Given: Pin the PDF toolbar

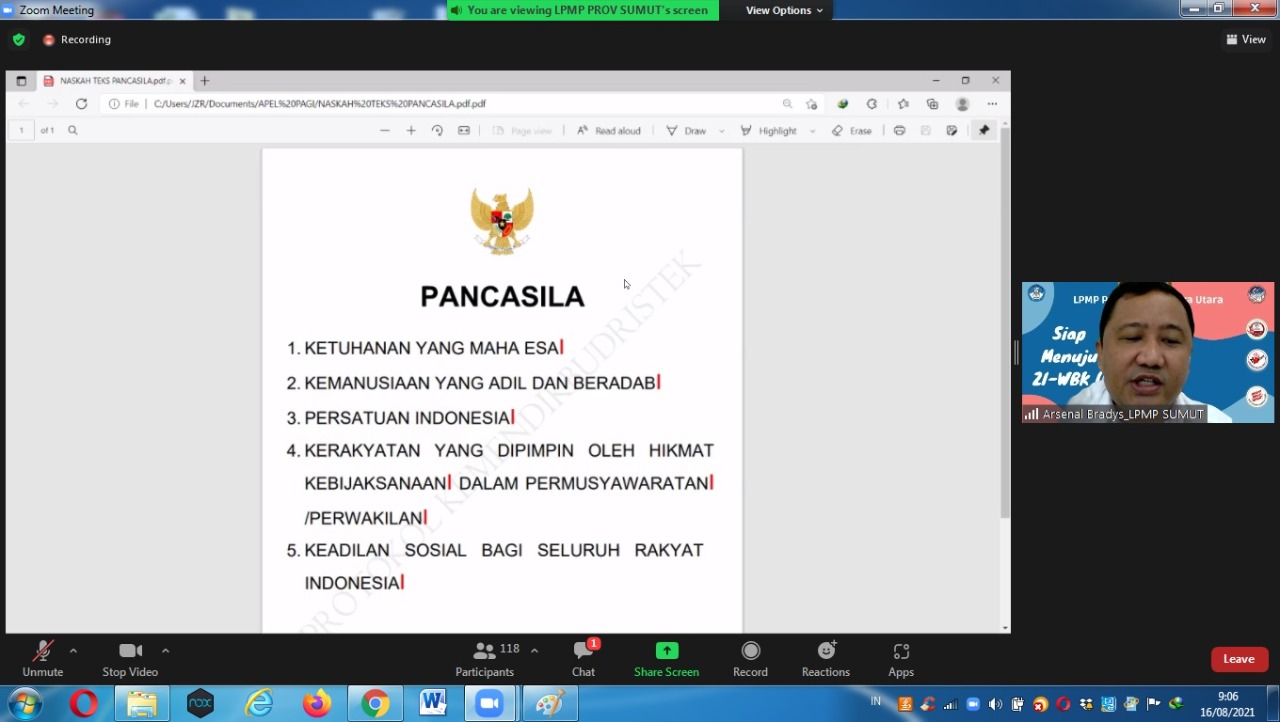Looking at the screenshot, I should [984, 131].
